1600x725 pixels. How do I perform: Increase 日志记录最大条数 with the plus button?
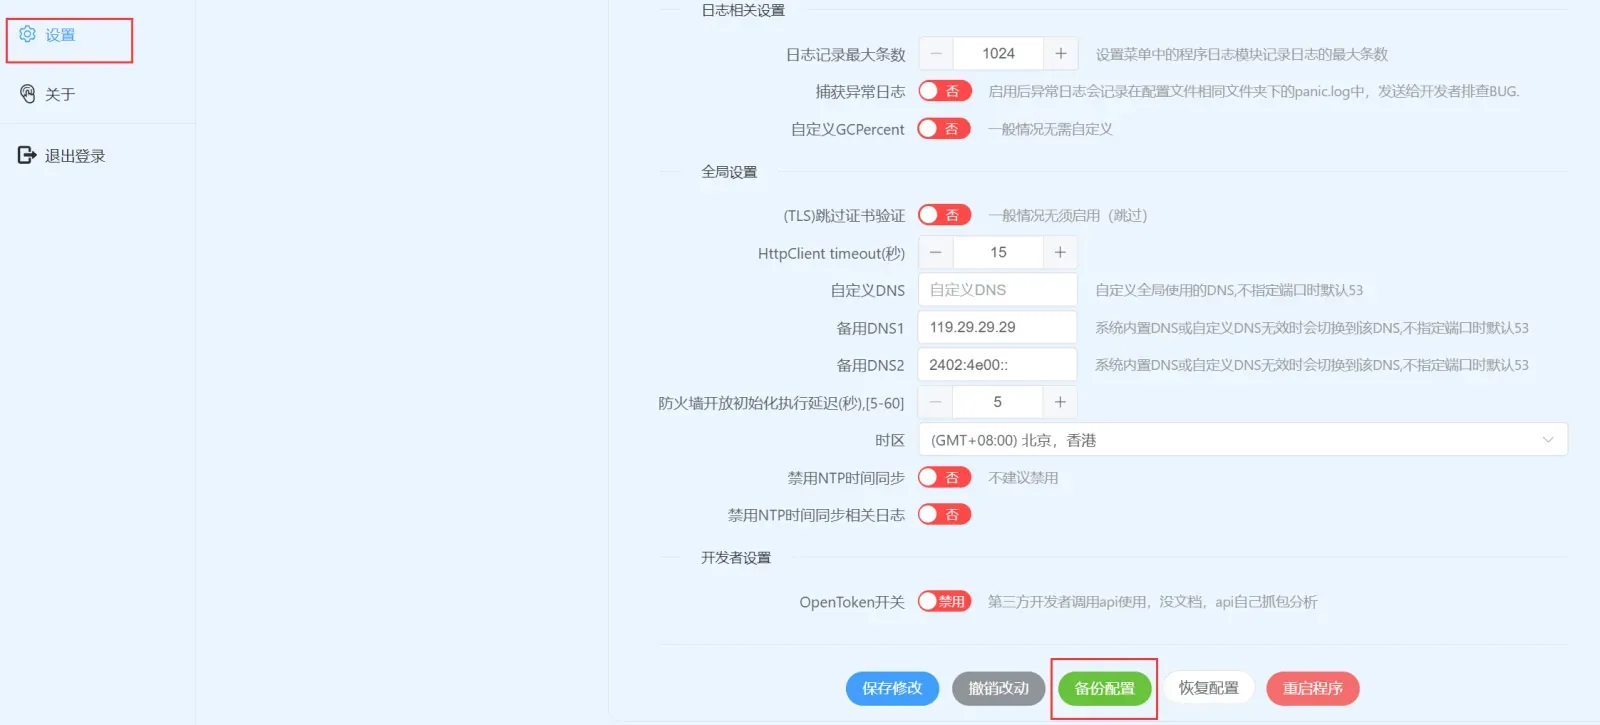pyautogui.click(x=1060, y=53)
